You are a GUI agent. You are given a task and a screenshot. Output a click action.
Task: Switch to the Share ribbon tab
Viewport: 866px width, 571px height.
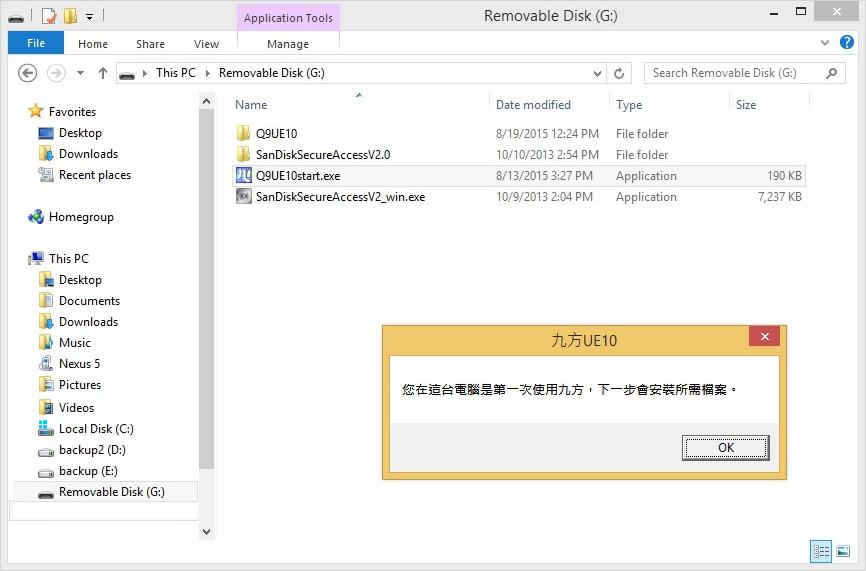pos(150,44)
